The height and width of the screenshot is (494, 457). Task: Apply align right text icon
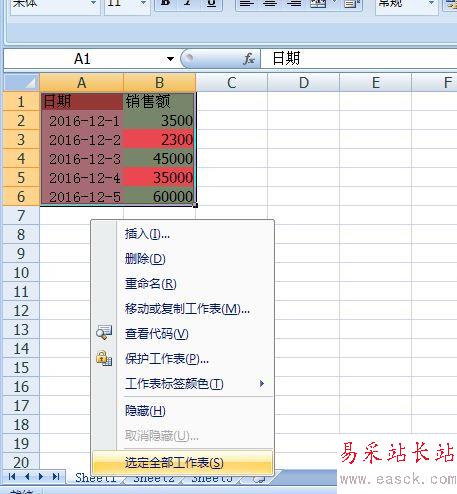click(x=294, y=3)
